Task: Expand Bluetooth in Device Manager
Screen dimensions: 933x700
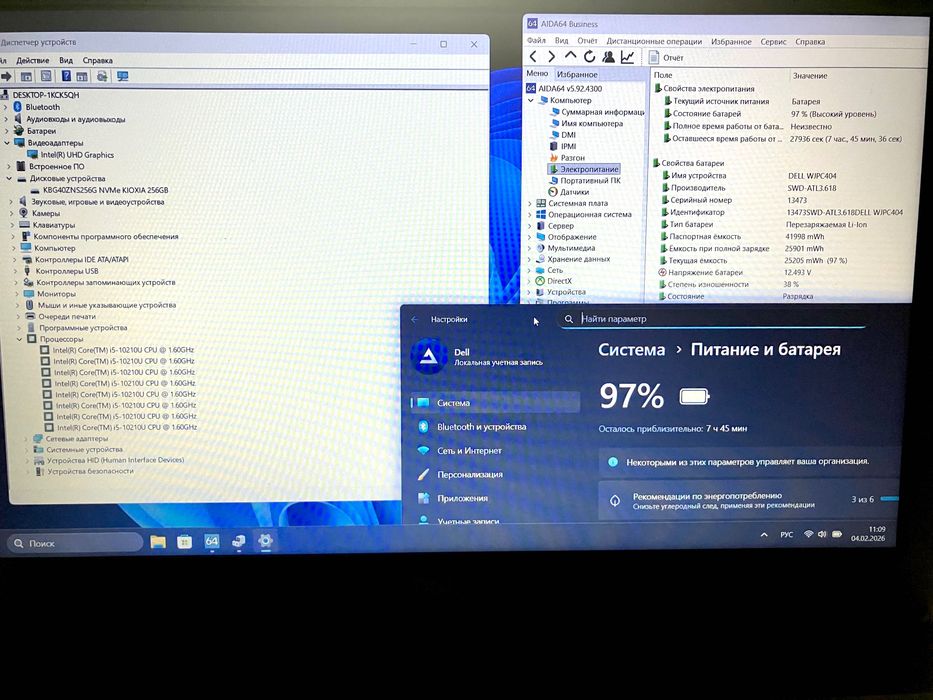Action: [x=6, y=107]
